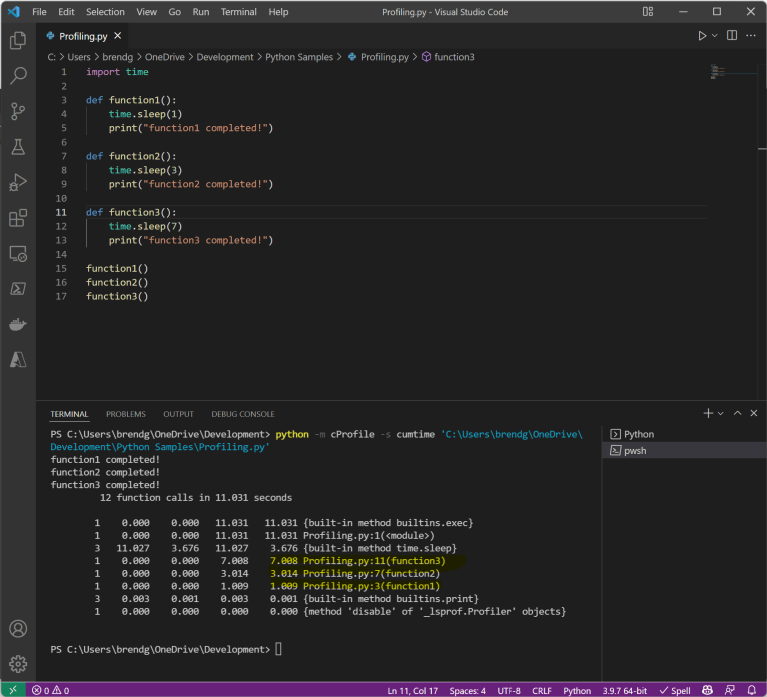Open the terminal launch profile dropdown
This screenshot has width=767, height=697.
pos(721,413)
